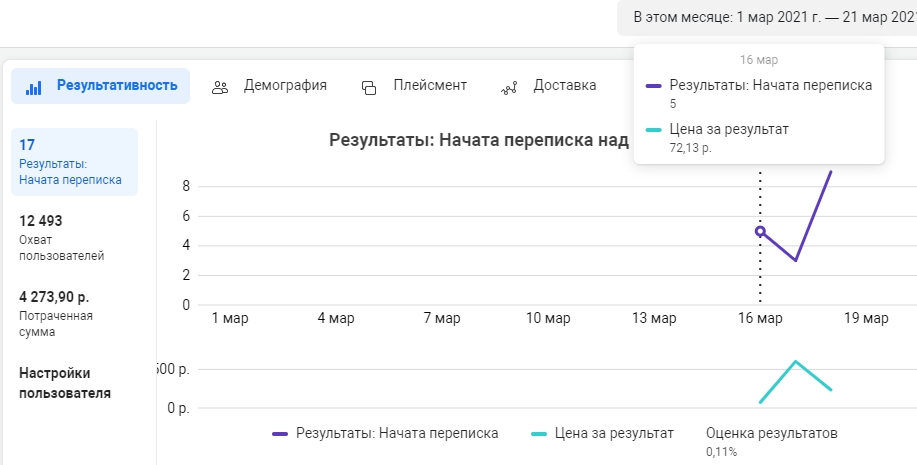The image size is (917, 465).
Task: Select the 4 273,90 р. Потраченная сумма metric
Action: click(56, 314)
